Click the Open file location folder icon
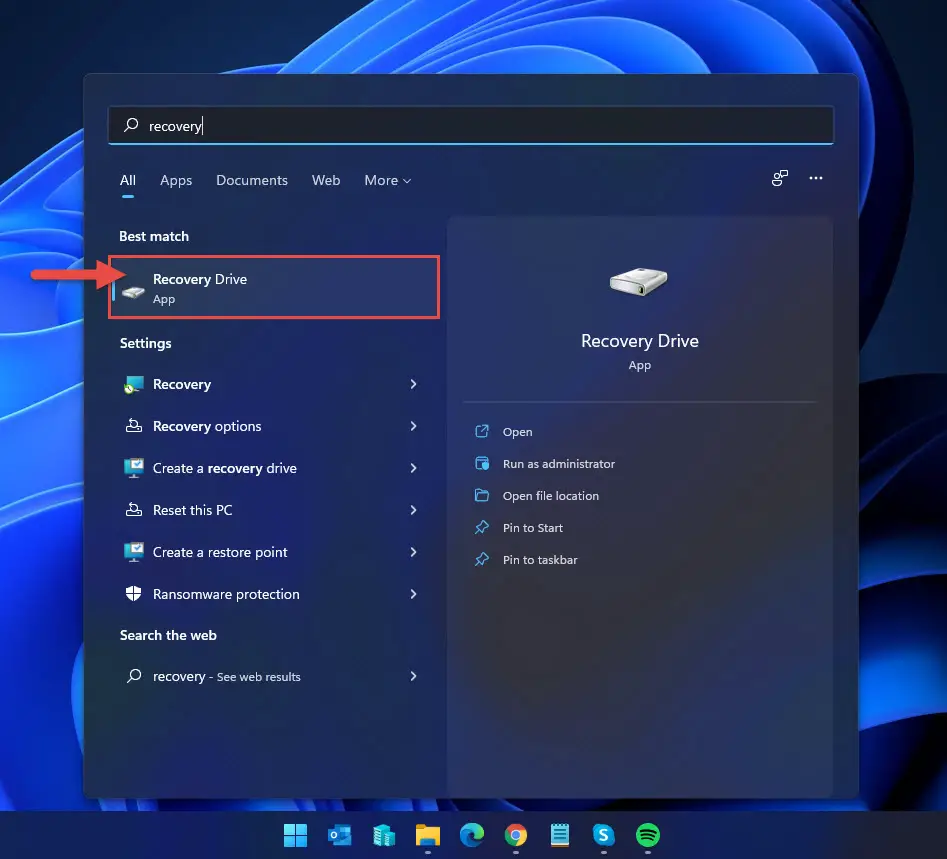 click(482, 495)
